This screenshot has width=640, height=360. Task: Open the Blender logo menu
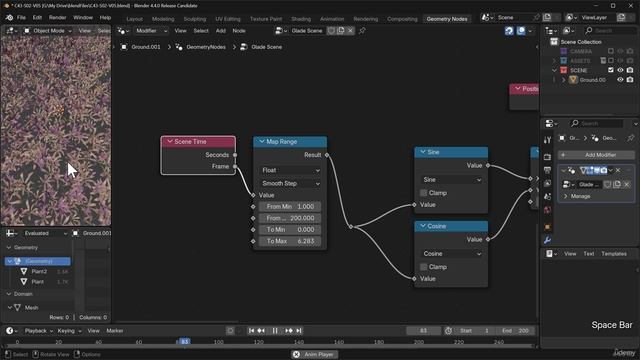(9, 18)
